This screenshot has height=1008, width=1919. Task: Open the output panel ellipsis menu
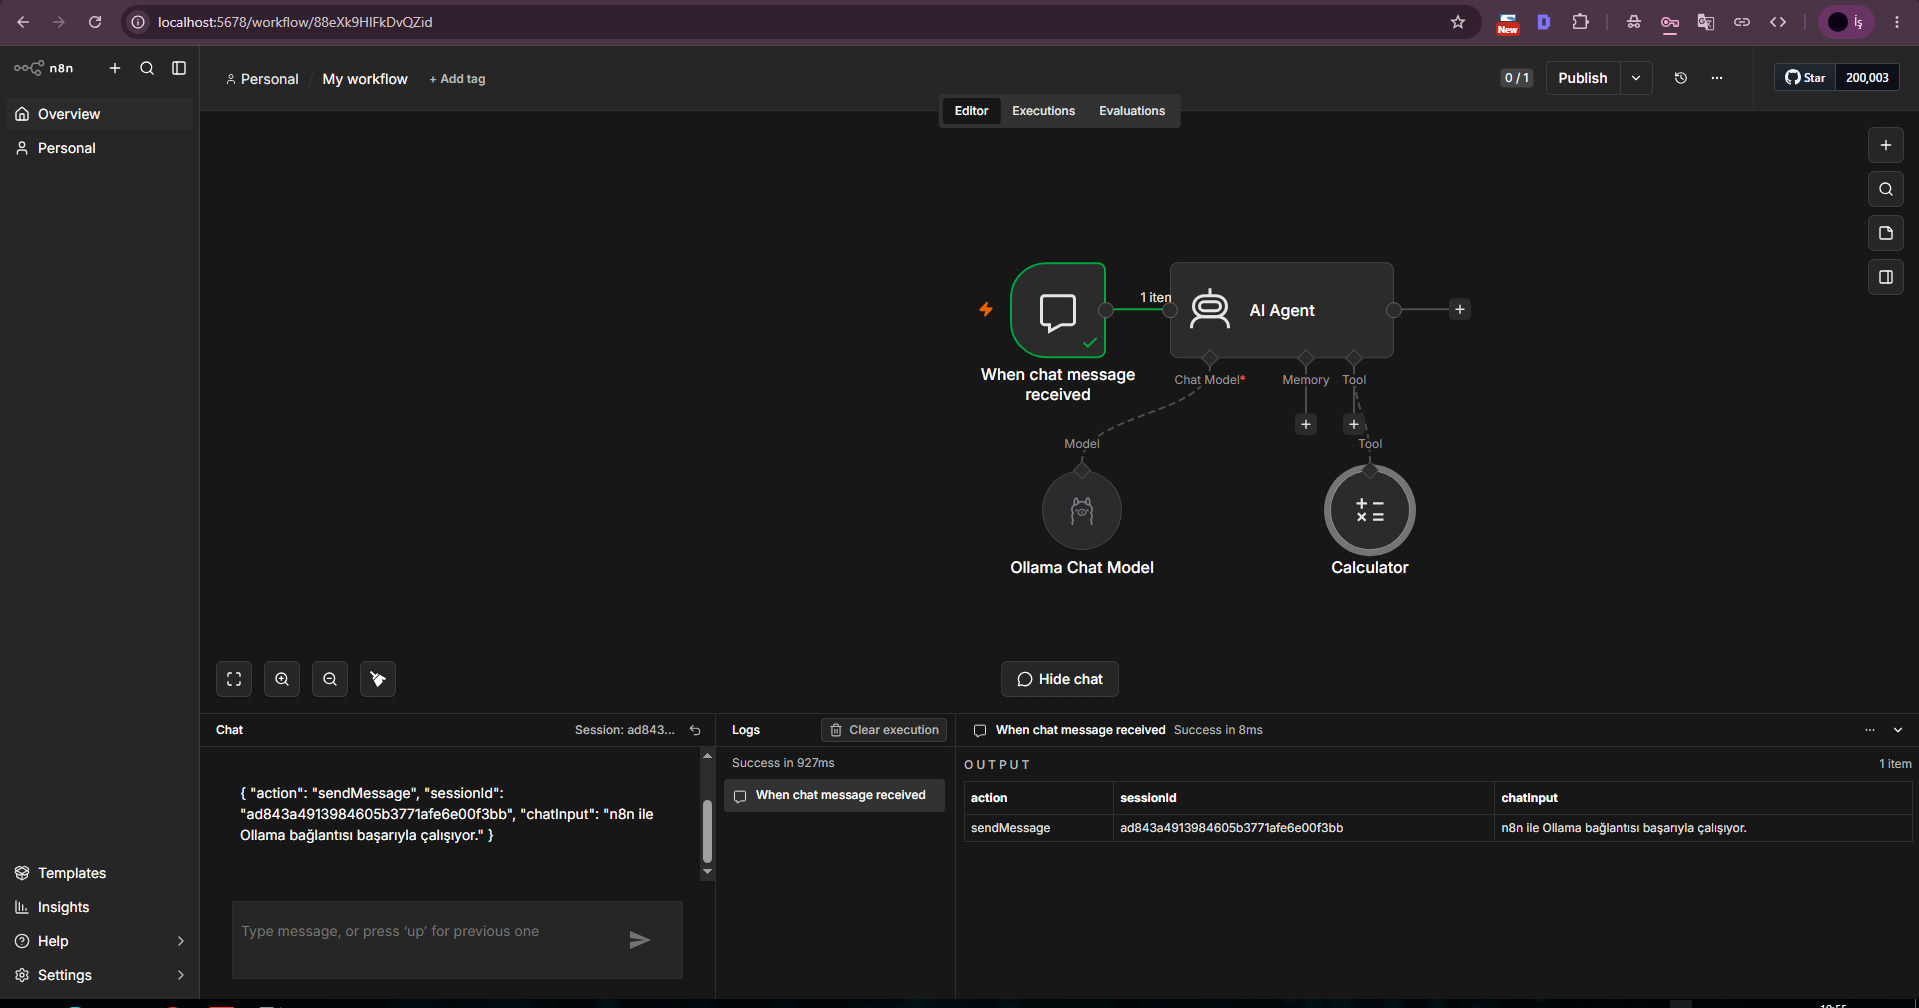click(1870, 730)
